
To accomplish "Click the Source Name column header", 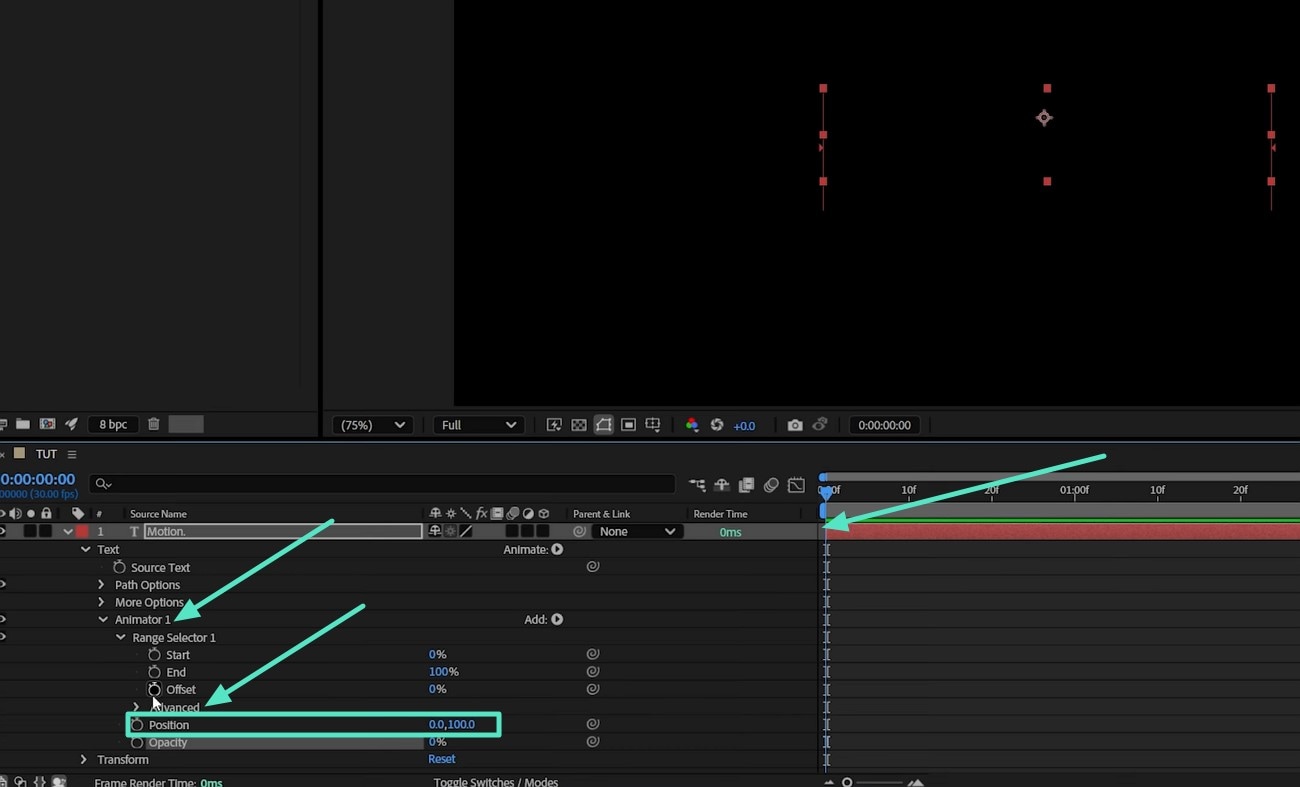I will click(x=158, y=514).
